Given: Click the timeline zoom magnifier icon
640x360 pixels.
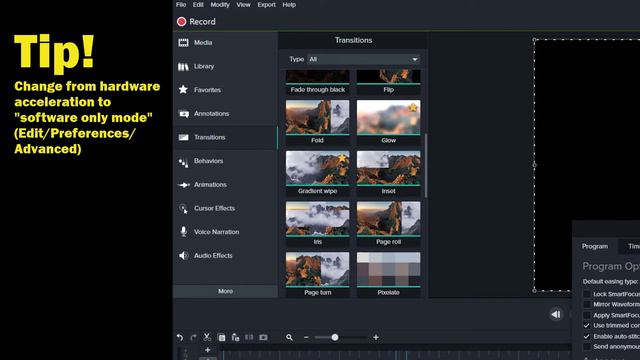Looking at the screenshot, I should [289, 337].
